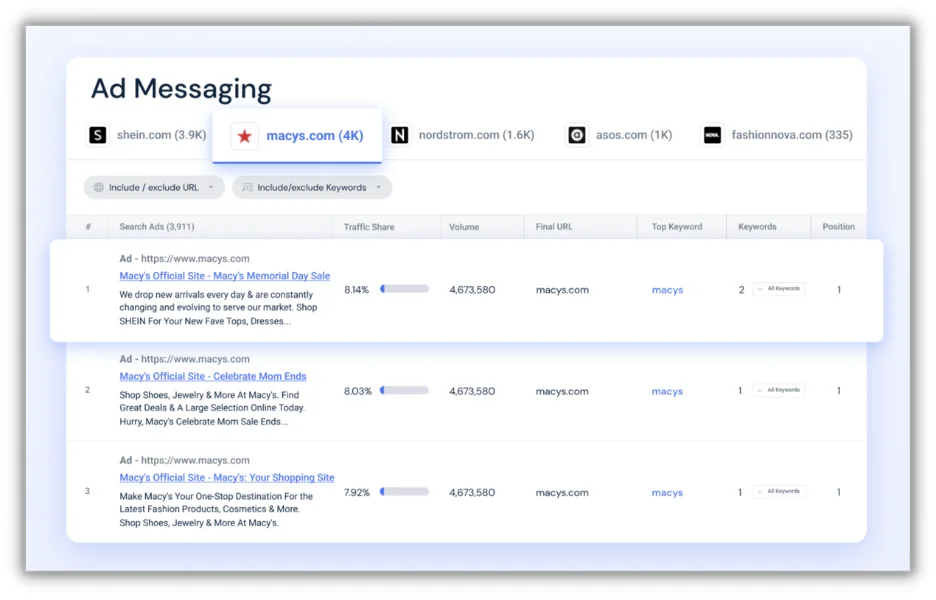Click the 7.92% traffic share value
Image resolution: width=936 pixels, height=600 pixels.
[357, 493]
